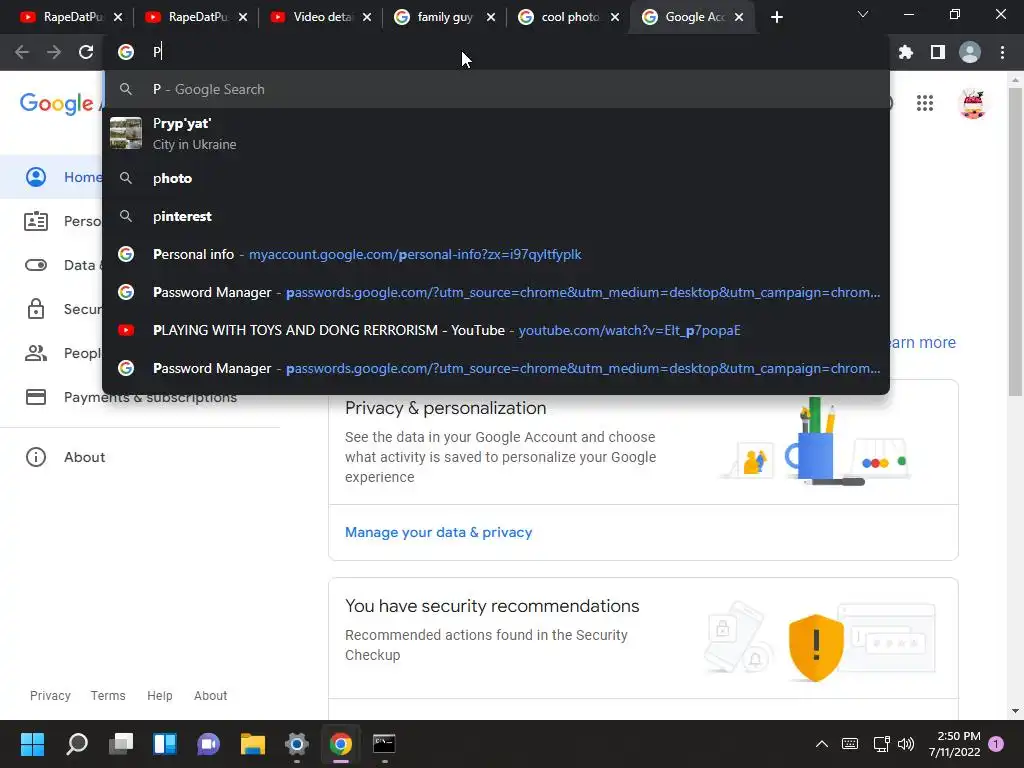The image size is (1024, 768).
Task: Open a new tab with plus button
Action: (x=776, y=17)
